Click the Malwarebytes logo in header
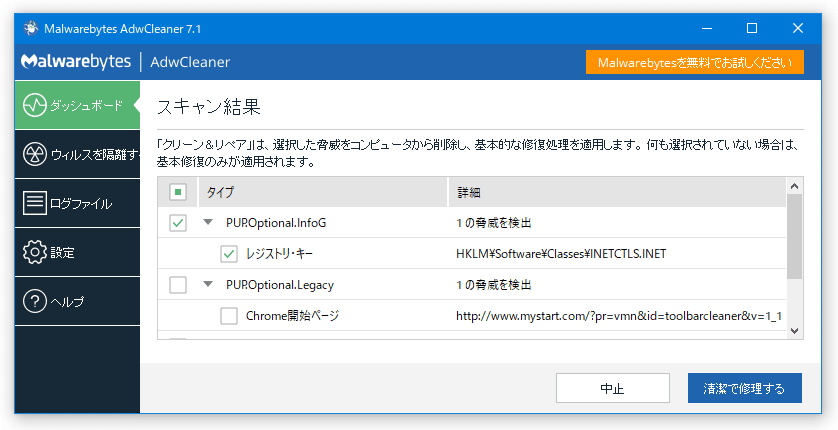The height and width of the screenshot is (430, 838). point(76,61)
